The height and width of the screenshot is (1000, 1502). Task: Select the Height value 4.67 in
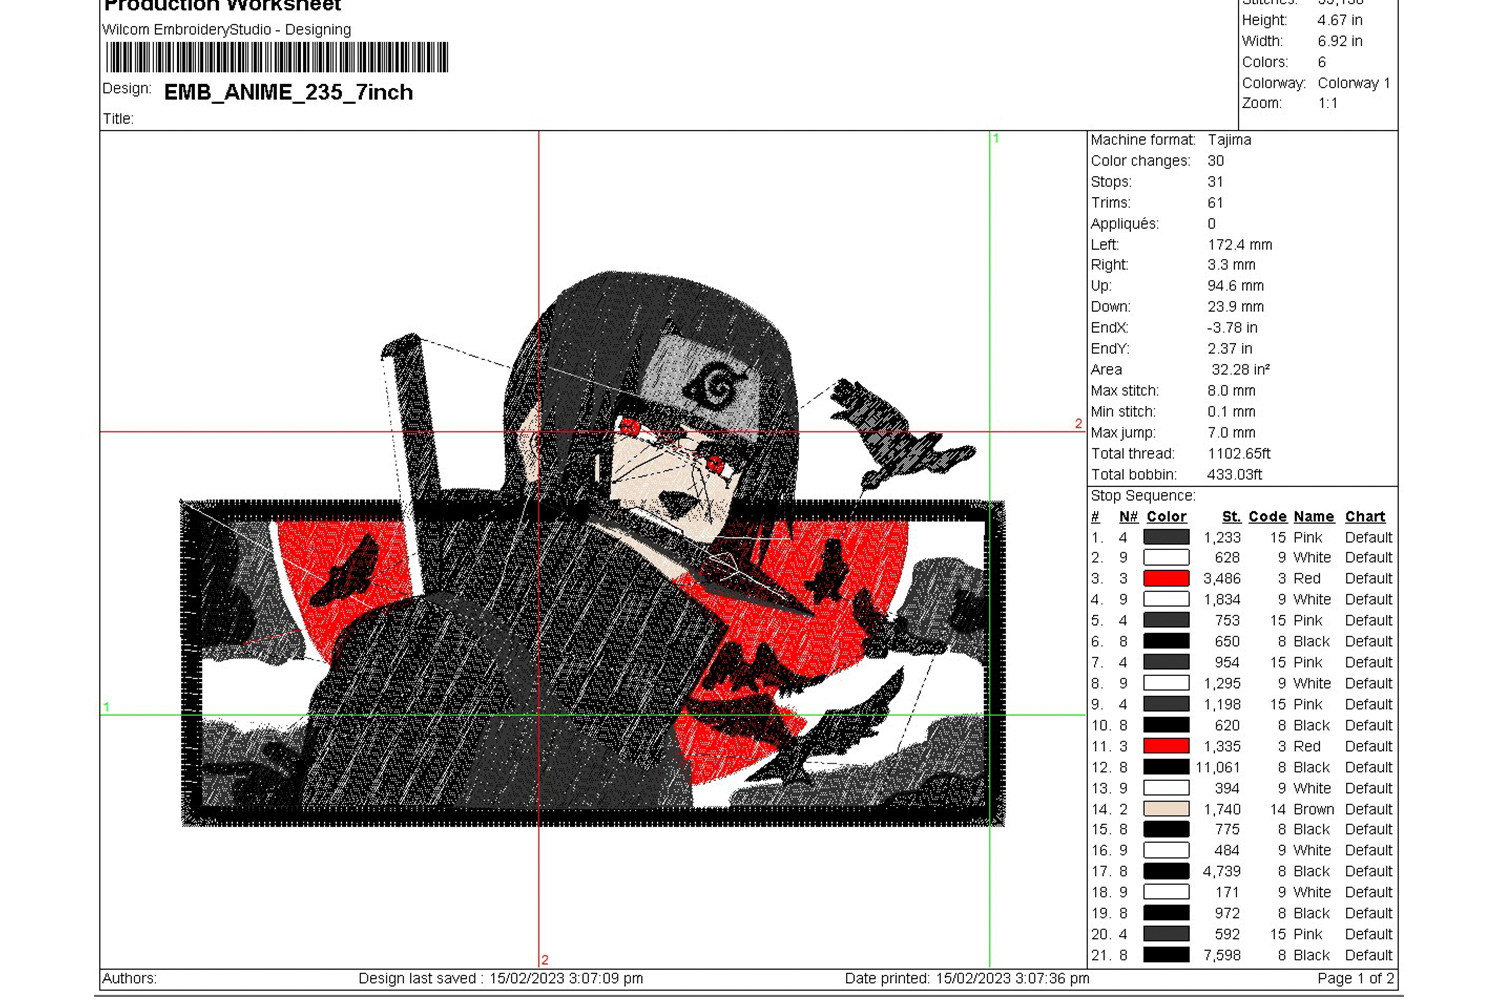pyautogui.click(x=1340, y=20)
